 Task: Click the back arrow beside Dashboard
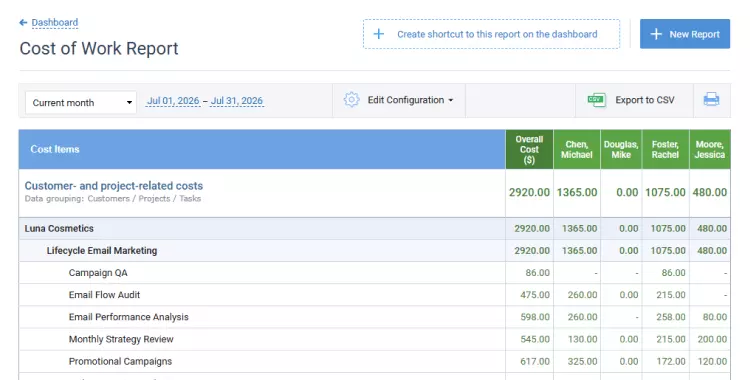tap(23, 22)
